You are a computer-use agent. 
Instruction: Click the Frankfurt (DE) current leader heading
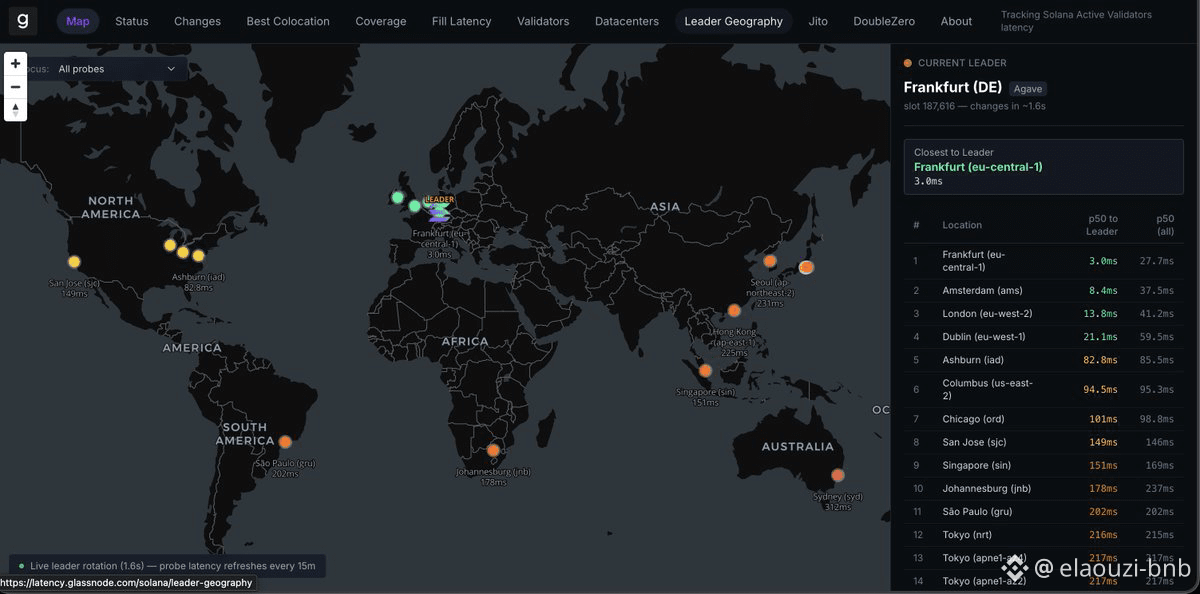[953, 87]
